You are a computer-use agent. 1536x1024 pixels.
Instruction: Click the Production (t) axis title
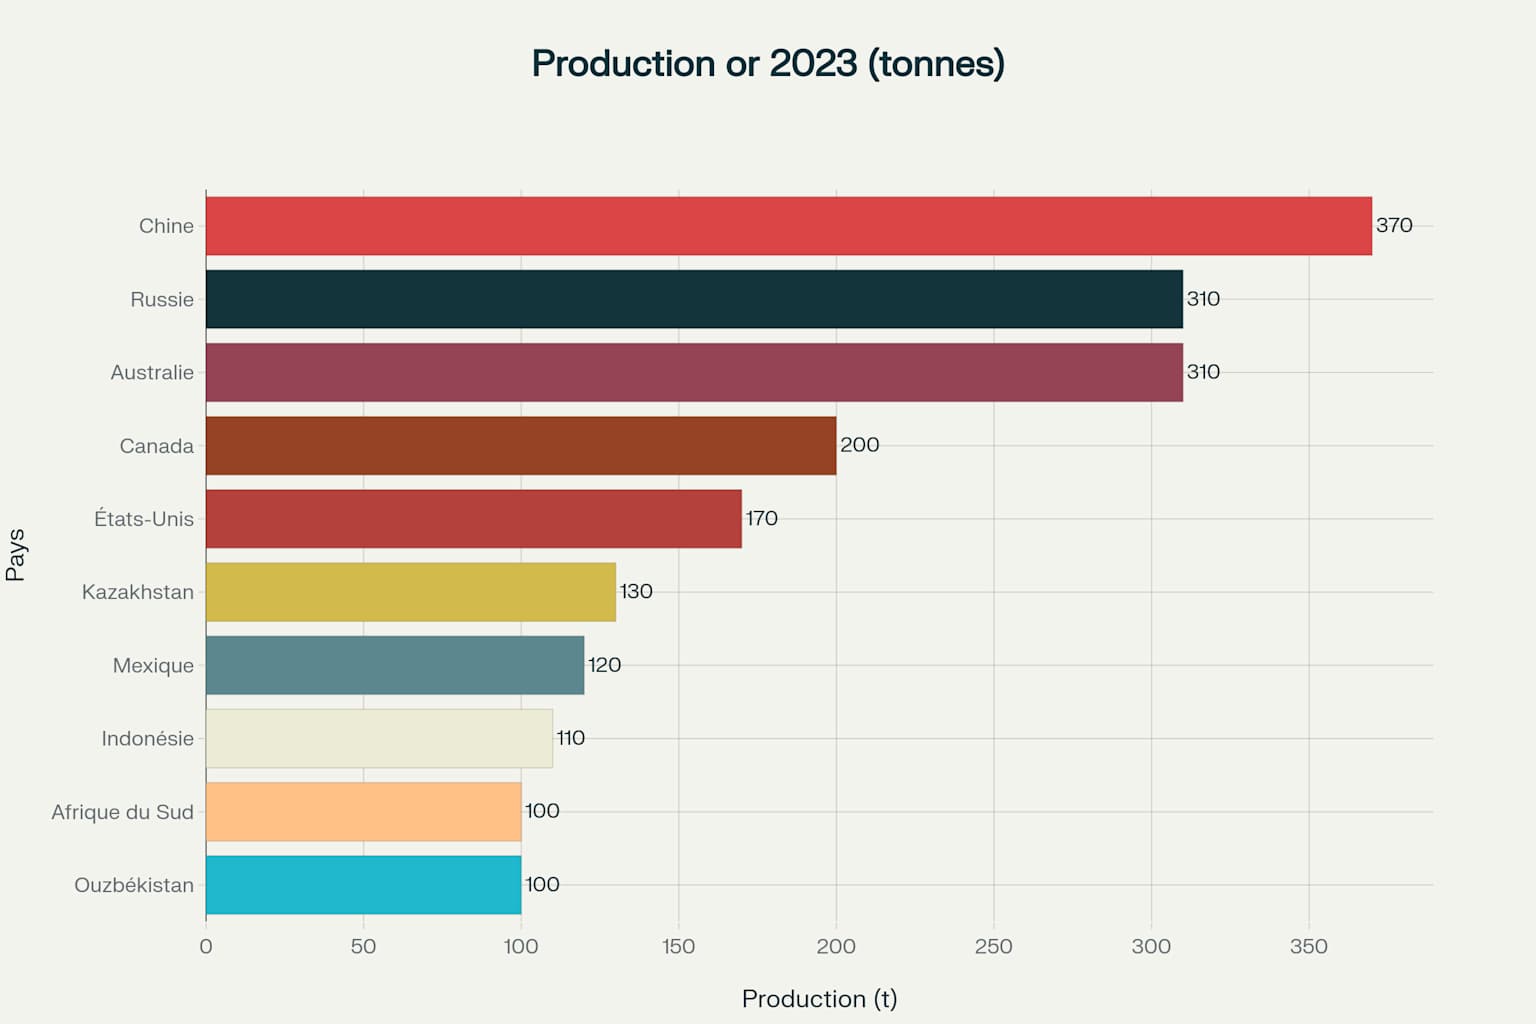point(820,998)
